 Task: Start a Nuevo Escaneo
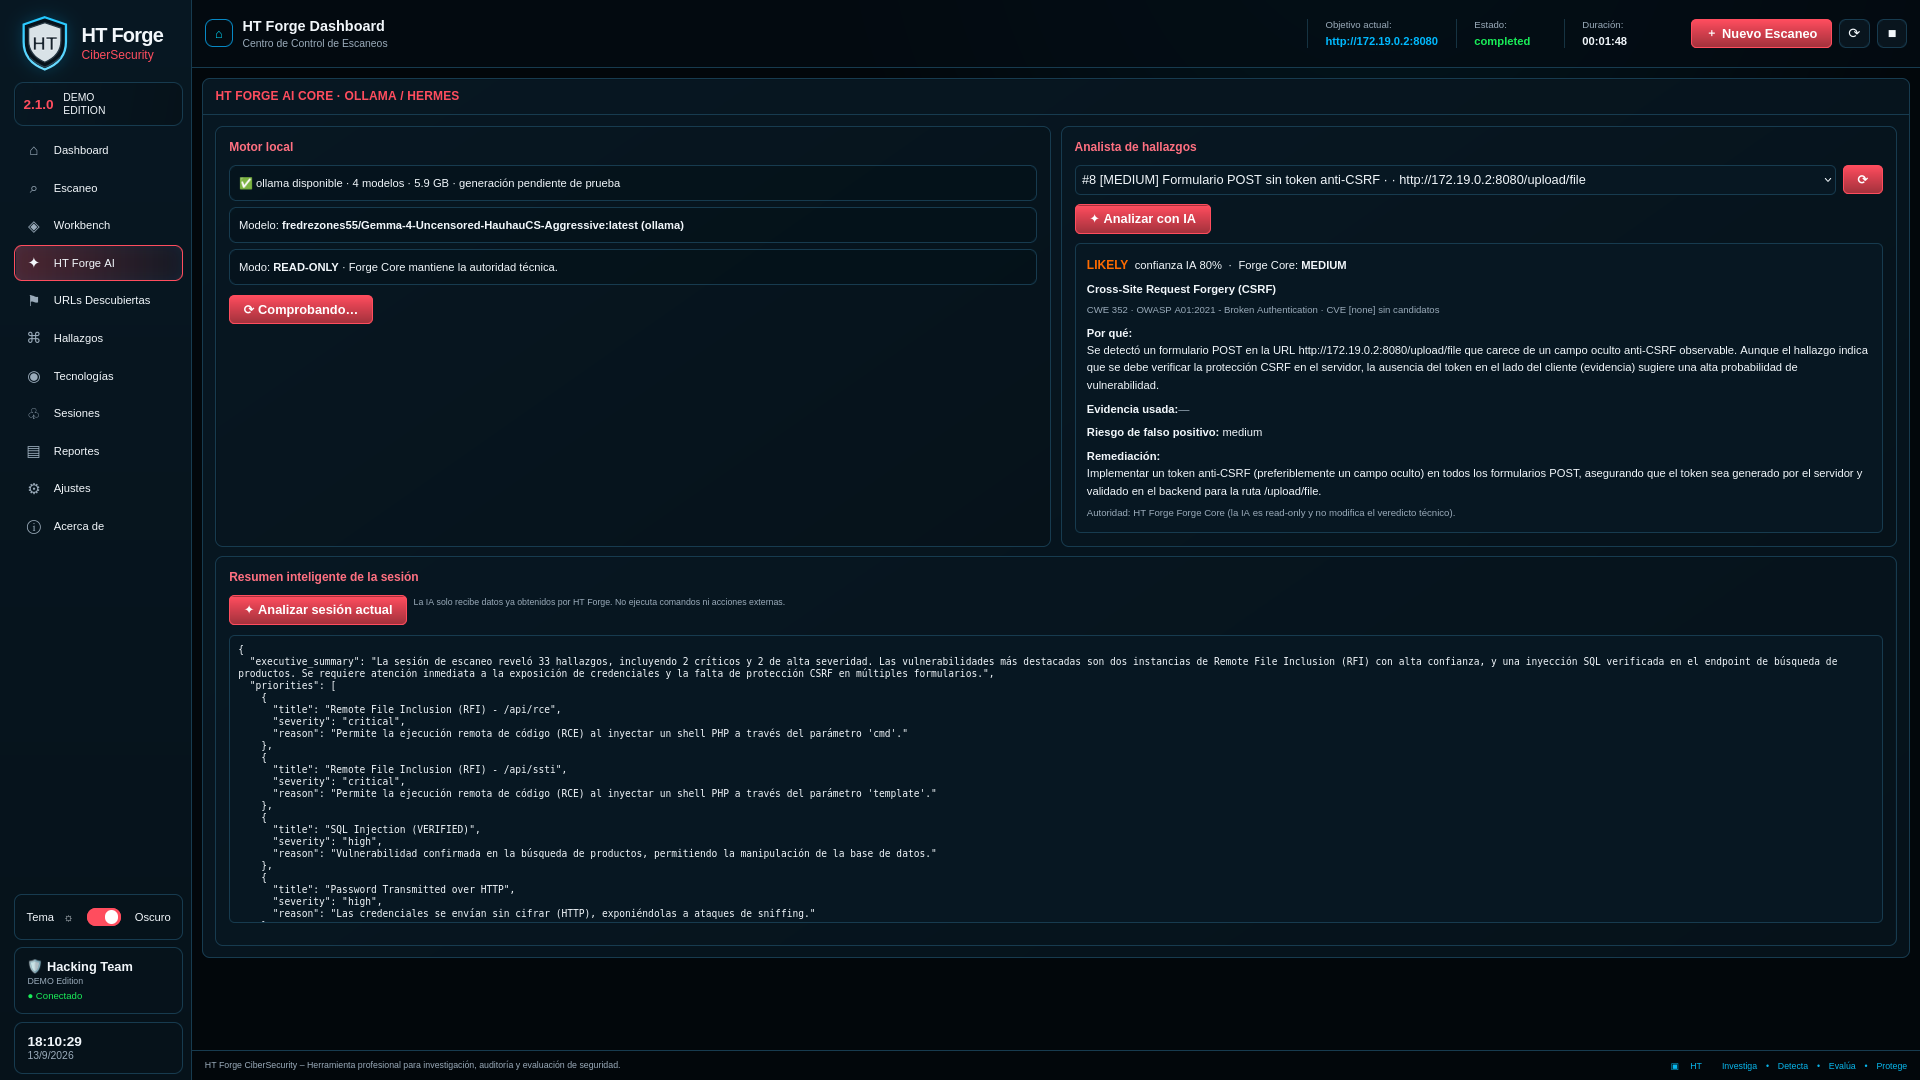(1761, 33)
